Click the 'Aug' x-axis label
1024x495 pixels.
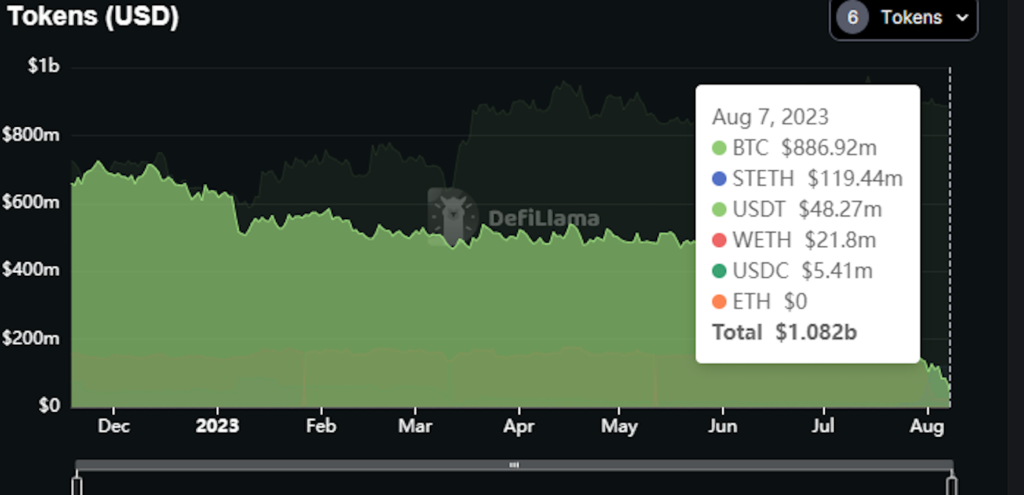click(x=927, y=426)
